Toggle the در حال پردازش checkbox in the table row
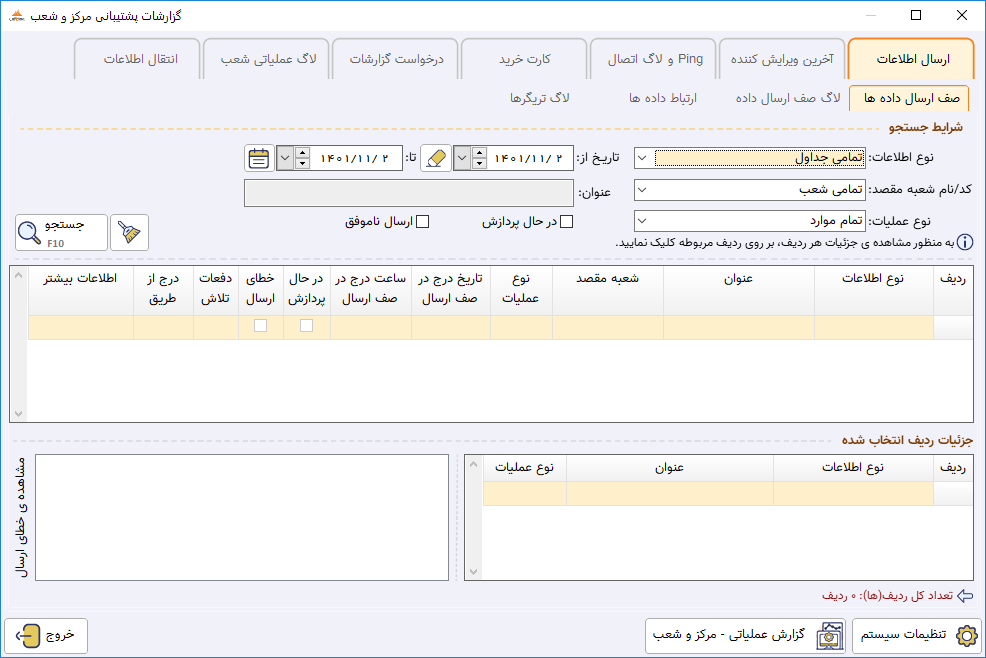 click(x=306, y=325)
